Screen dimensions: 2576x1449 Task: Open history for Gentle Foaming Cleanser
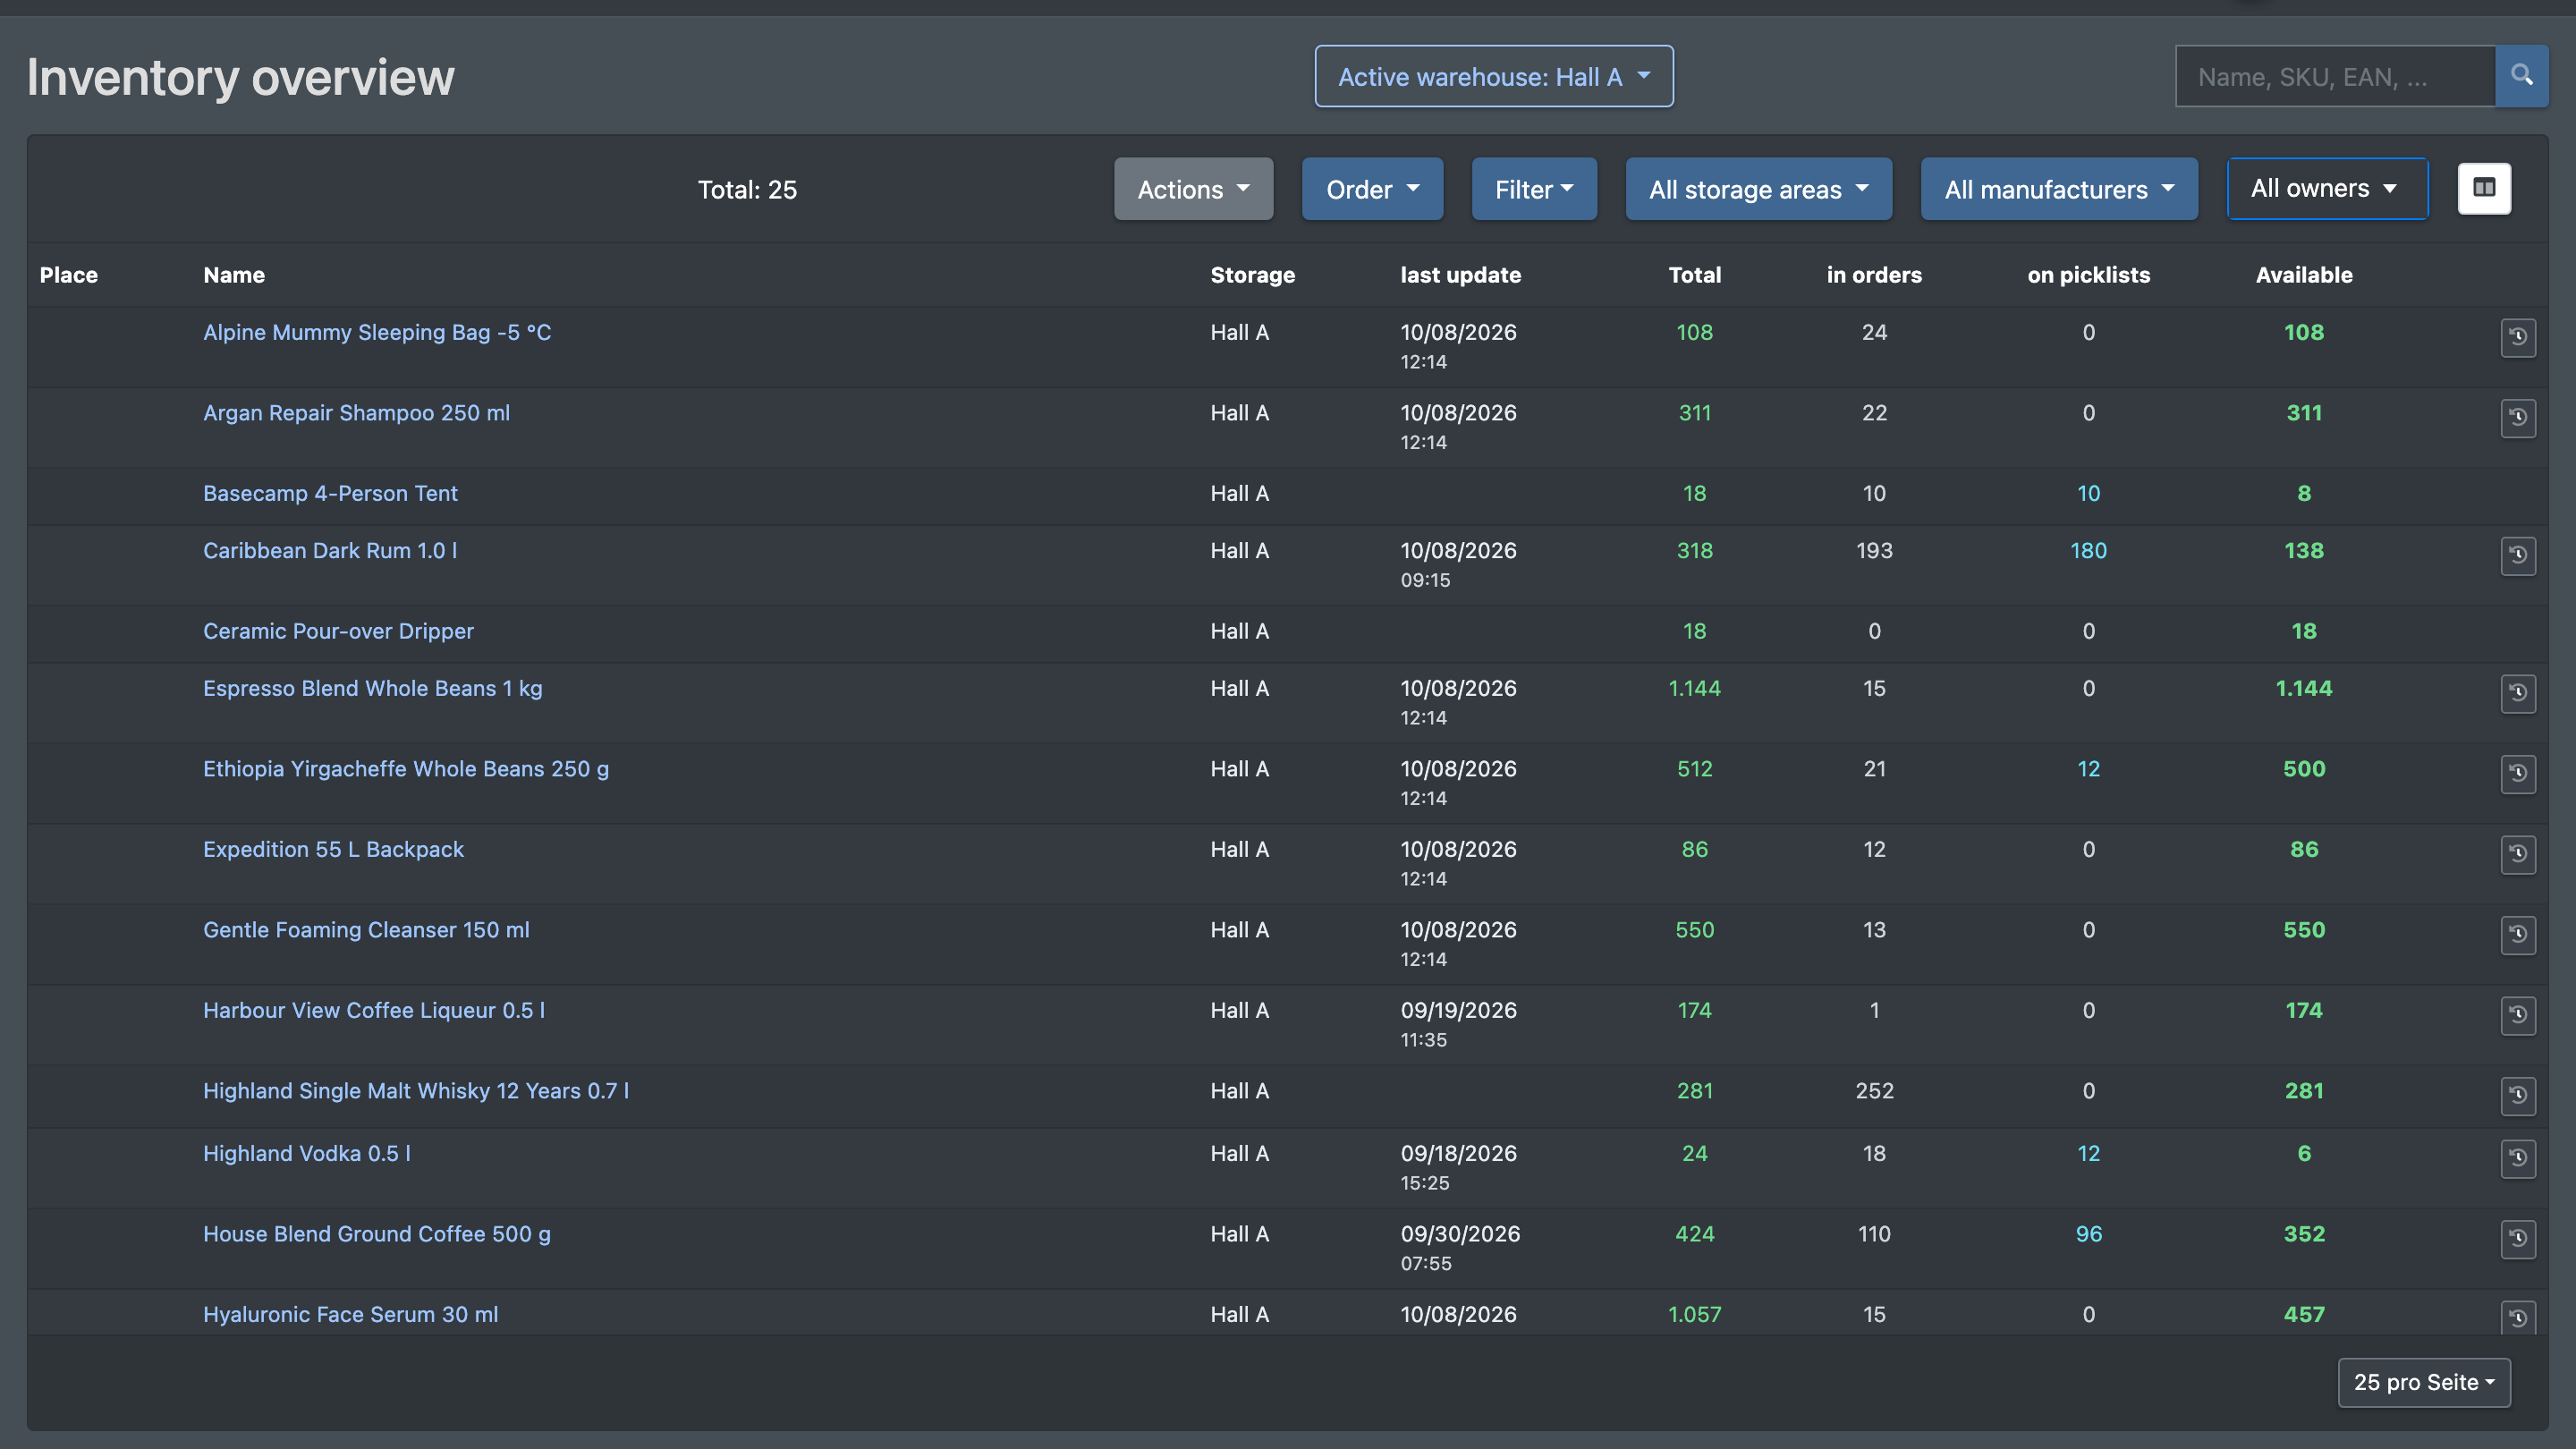(x=2518, y=935)
